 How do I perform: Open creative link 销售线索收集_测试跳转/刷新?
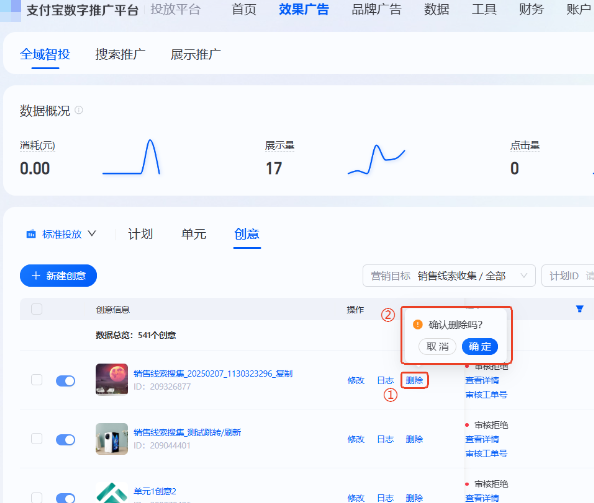pyautogui.click(x=187, y=432)
